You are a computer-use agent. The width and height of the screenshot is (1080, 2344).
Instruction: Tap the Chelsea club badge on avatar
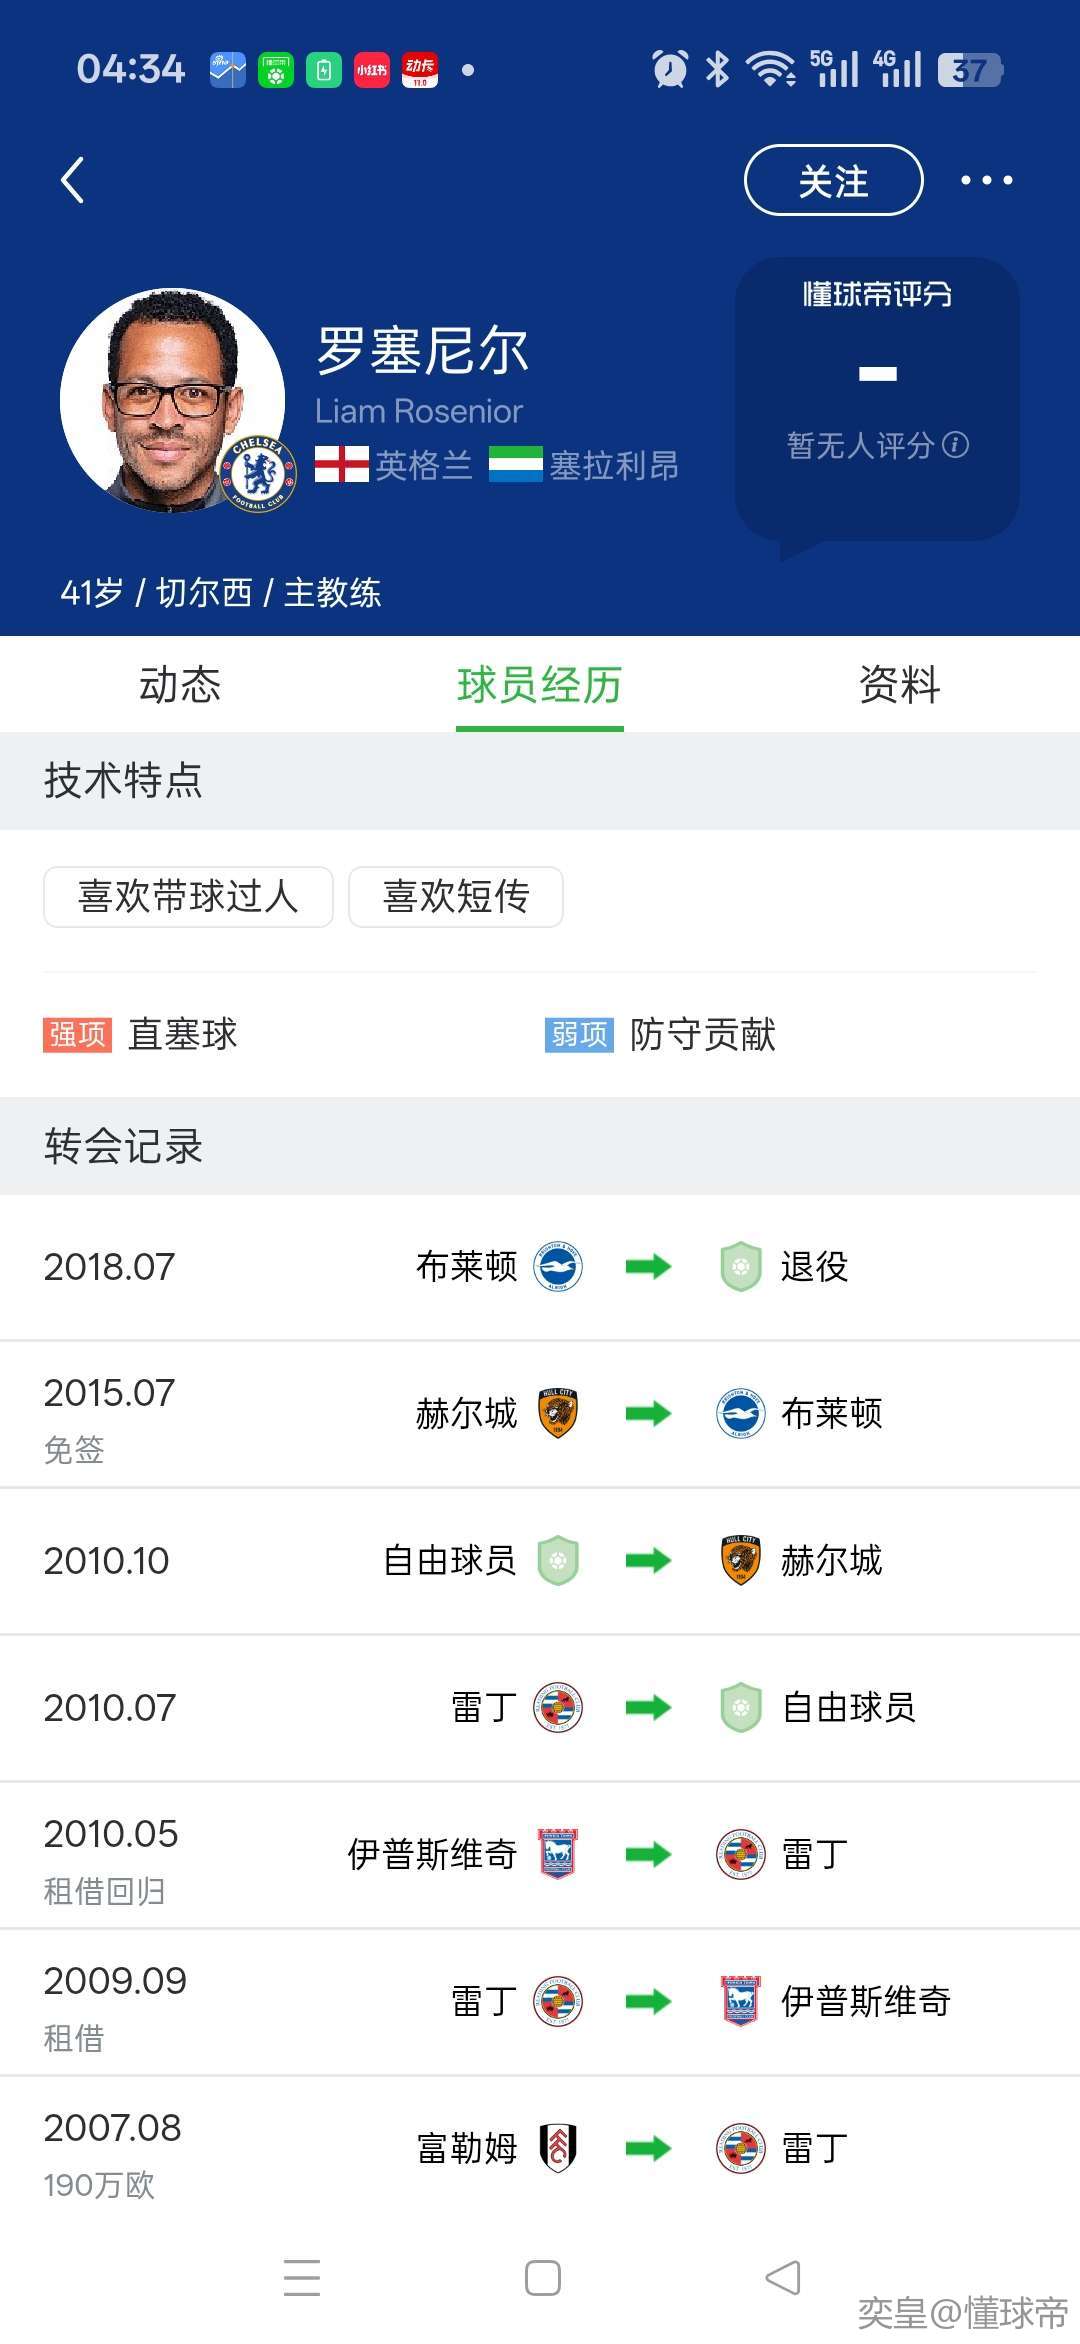click(259, 474)
